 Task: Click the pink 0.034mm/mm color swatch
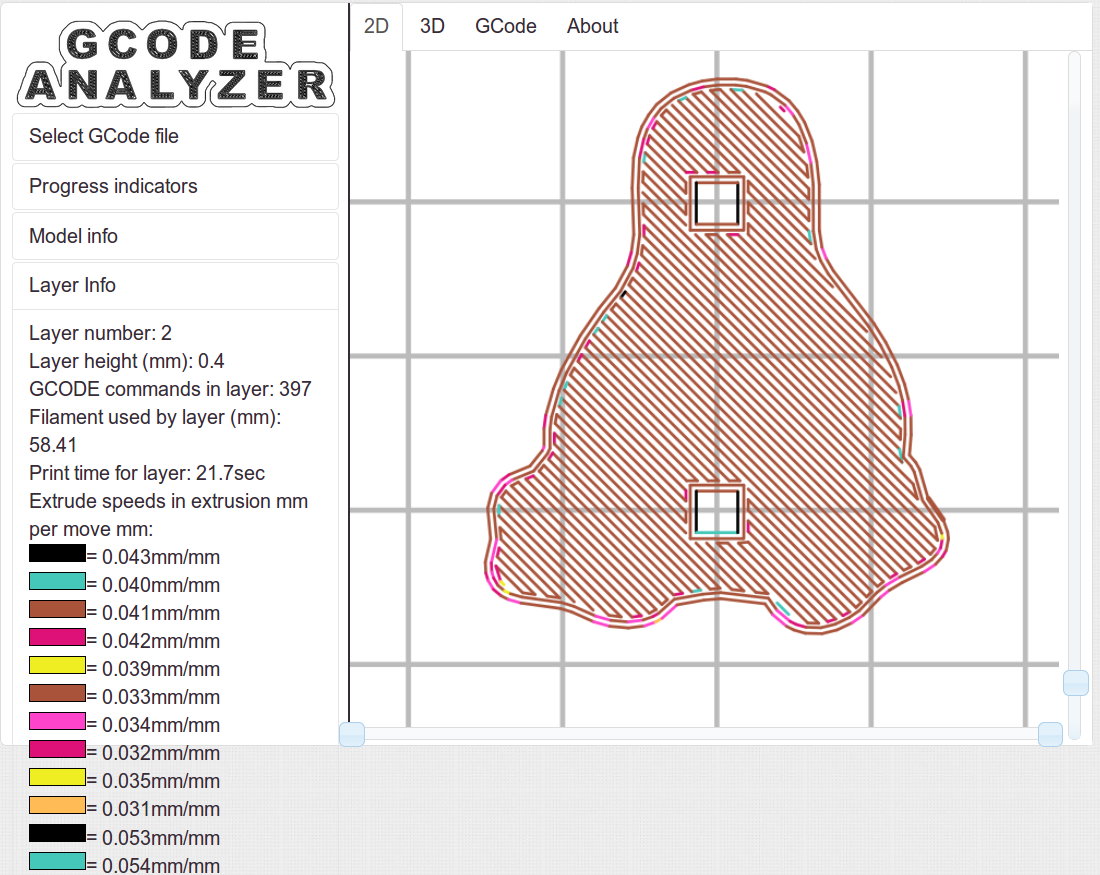(57, 721)
